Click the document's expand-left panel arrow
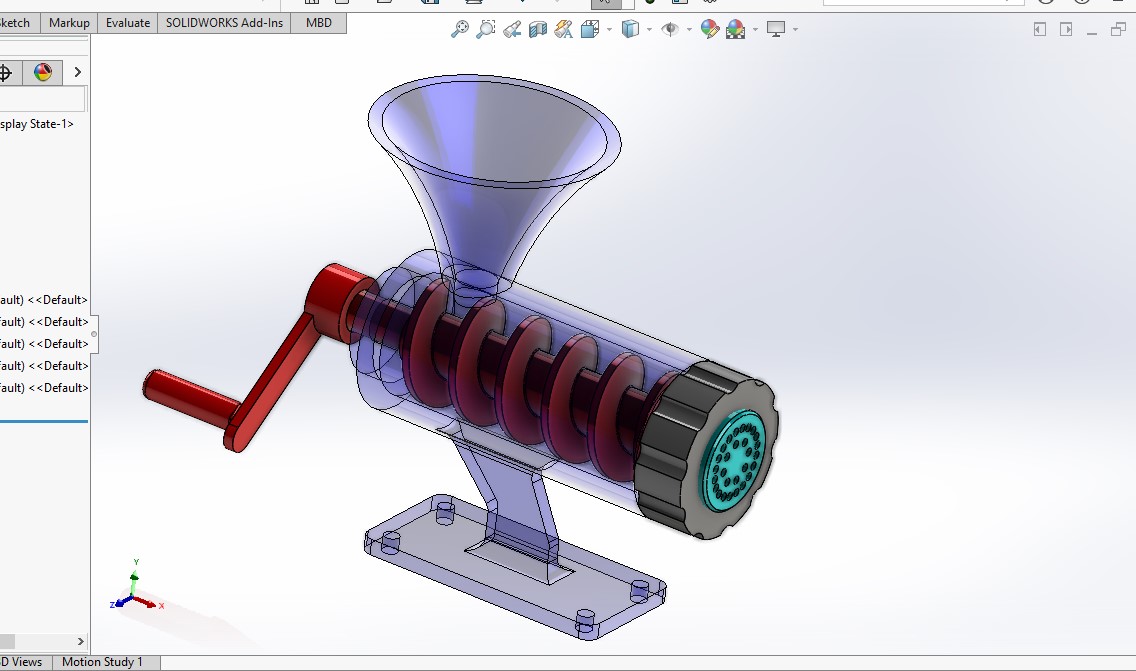Viewport: 1136px width, 671px height. click(x=1040, y=29)
